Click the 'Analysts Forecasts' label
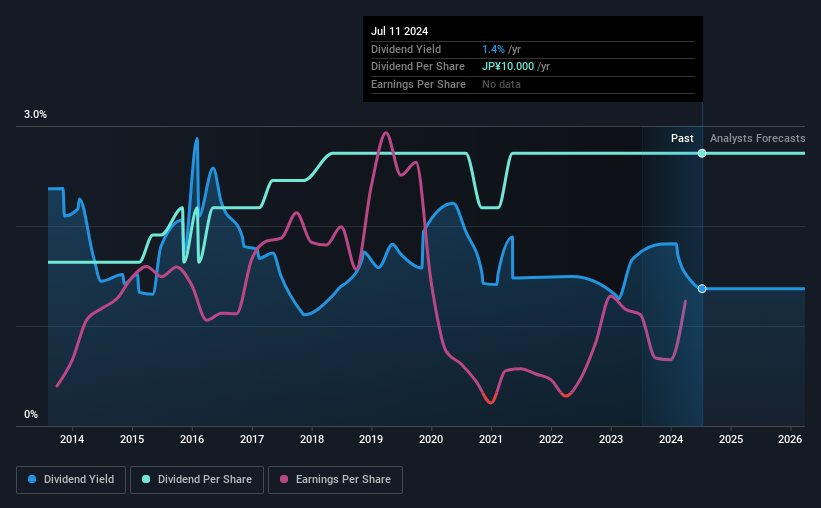Screen dimensions: 821x508 [757, 138]
